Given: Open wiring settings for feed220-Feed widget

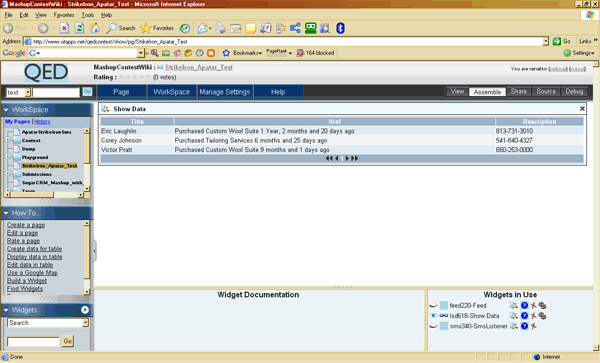Looking at the screenshot, I should pyautogui.click(x=542, y=305).
